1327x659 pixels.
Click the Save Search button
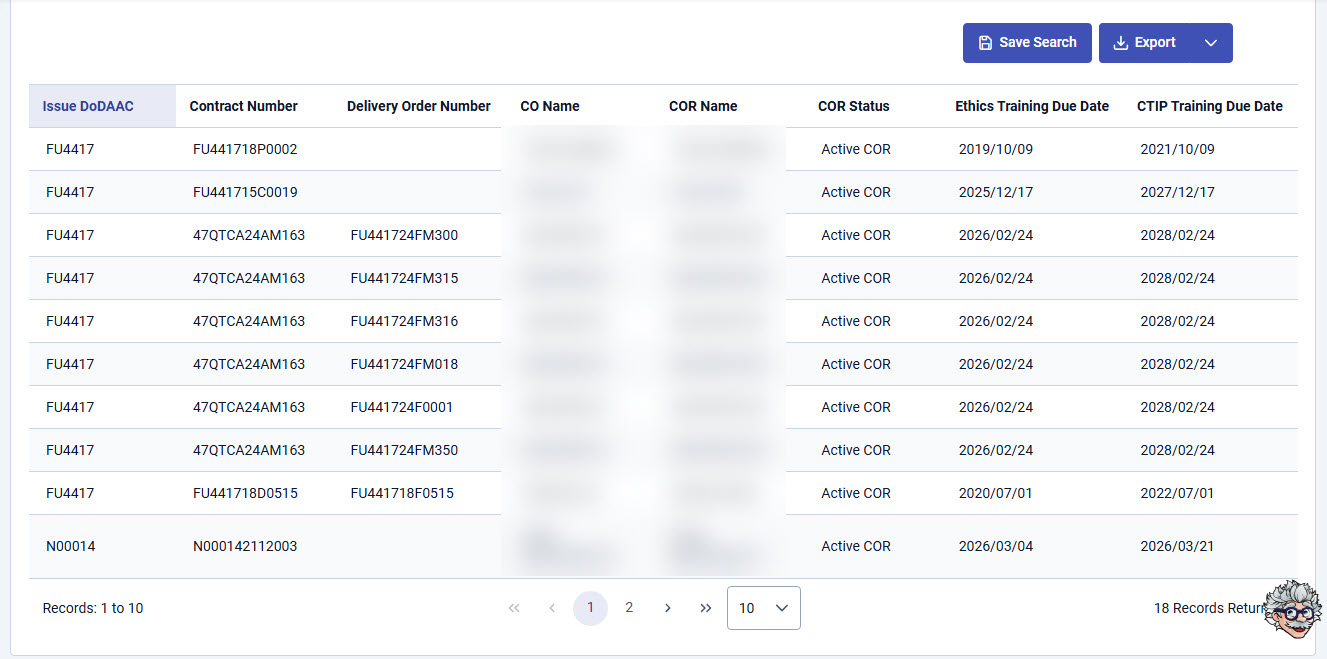click(1027, 42)
